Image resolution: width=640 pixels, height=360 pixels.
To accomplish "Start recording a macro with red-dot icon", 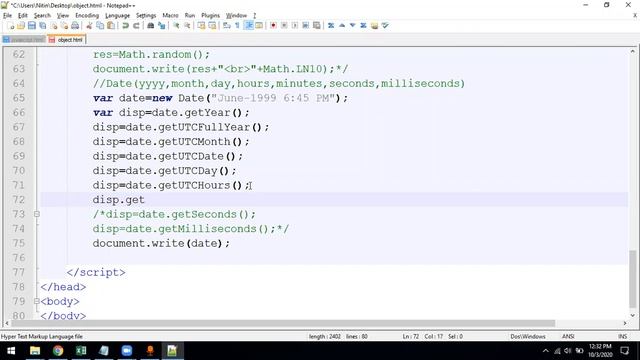I will click(273, 26).
